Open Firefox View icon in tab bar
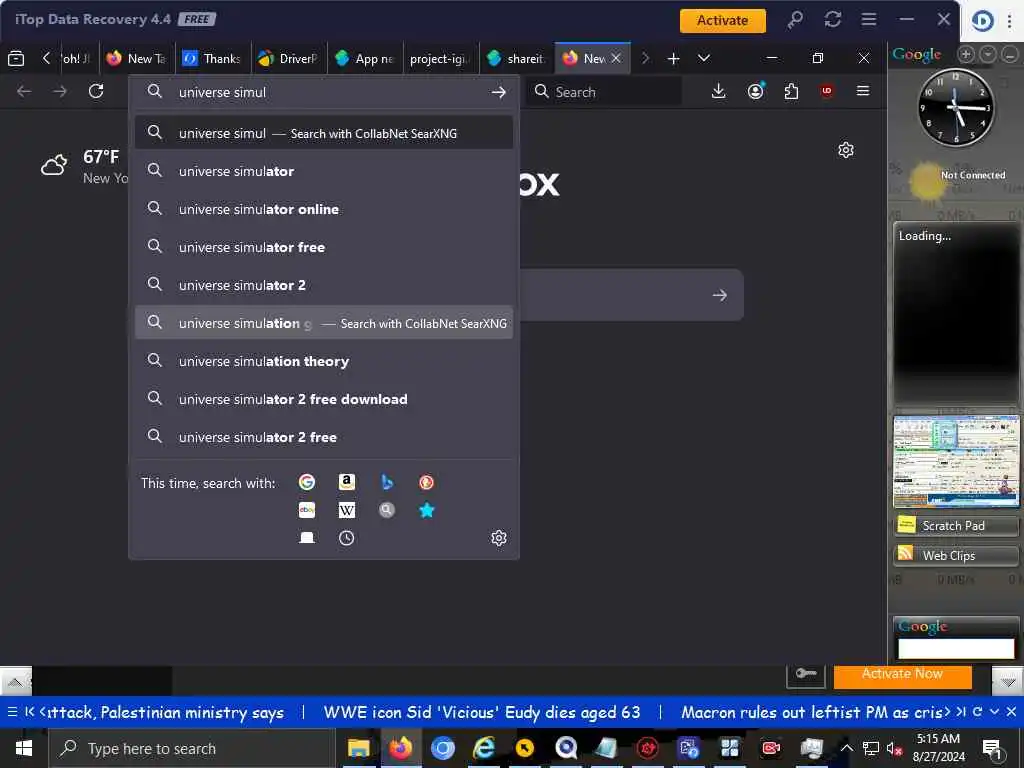1024x768 pixels. (16, 59)
